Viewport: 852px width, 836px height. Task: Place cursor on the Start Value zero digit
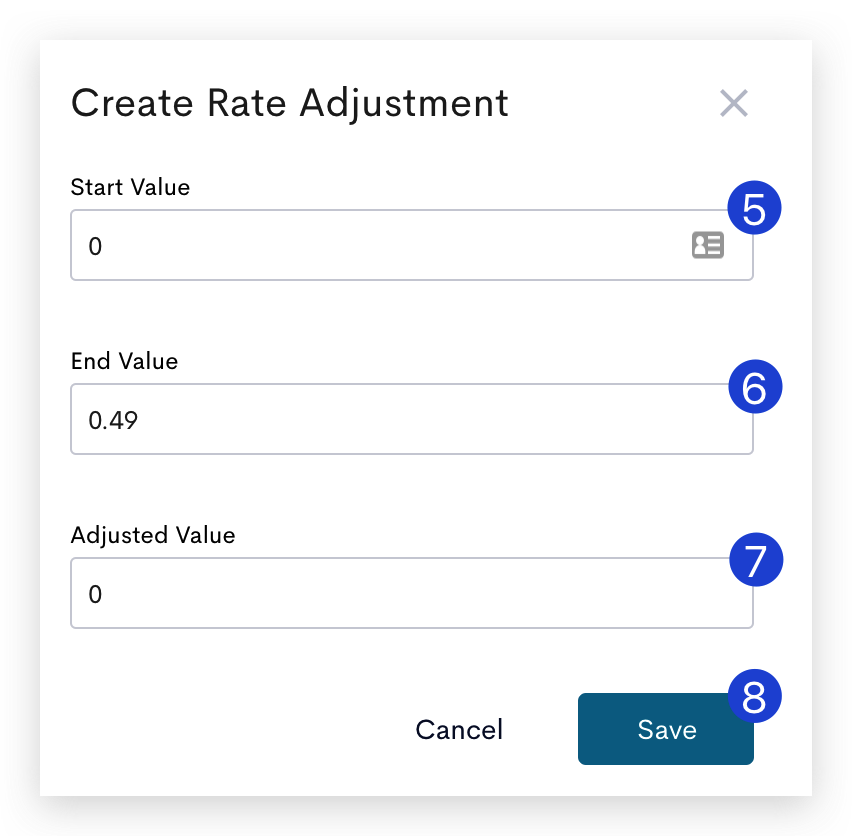tap(95, 246)
